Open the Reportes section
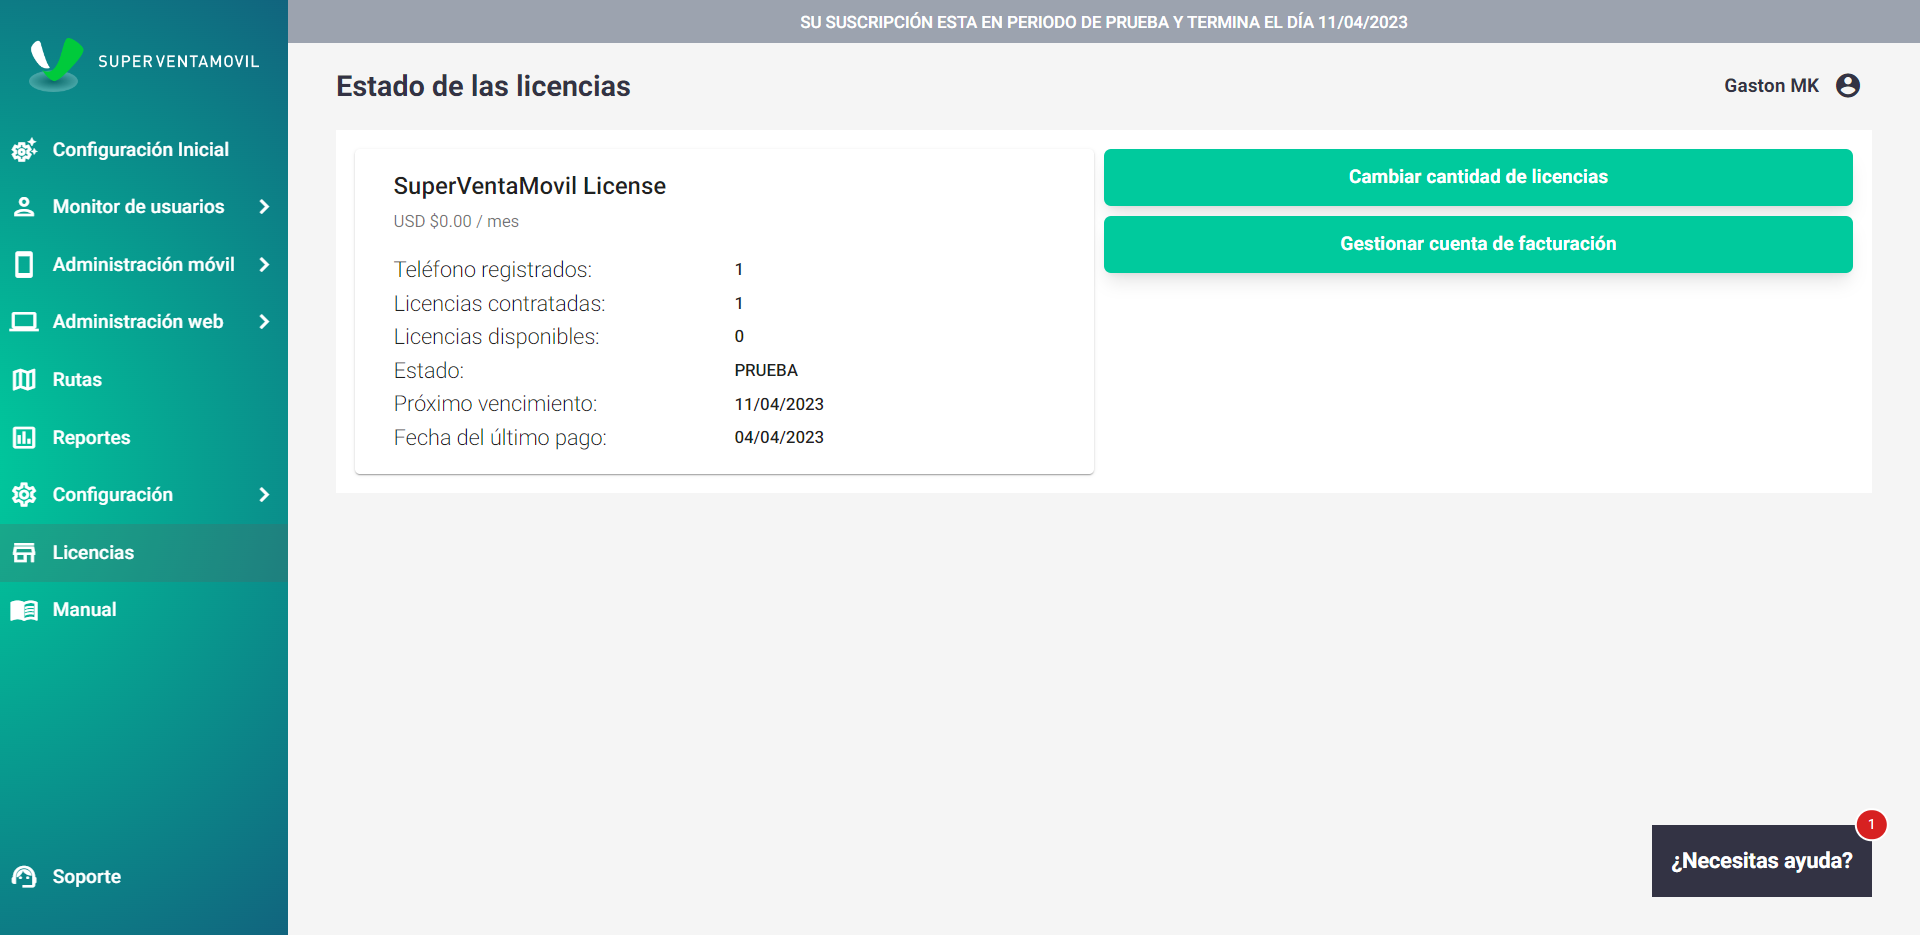 coord(144,437)
